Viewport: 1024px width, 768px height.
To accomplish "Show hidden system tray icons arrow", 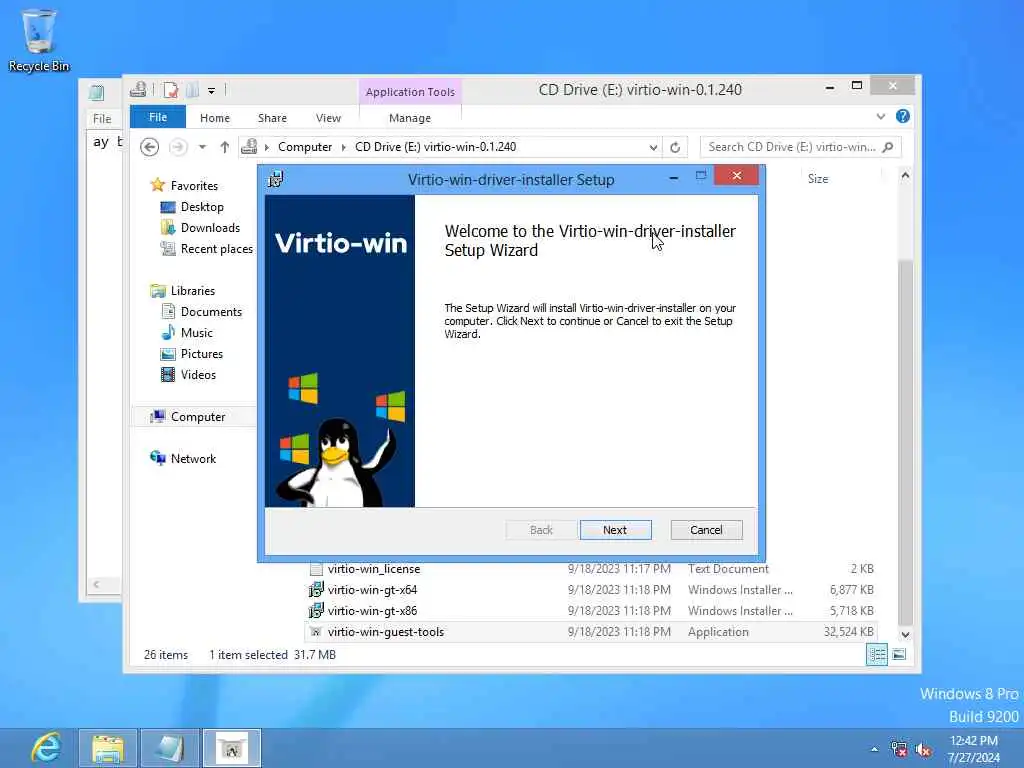I will (874, 749).
